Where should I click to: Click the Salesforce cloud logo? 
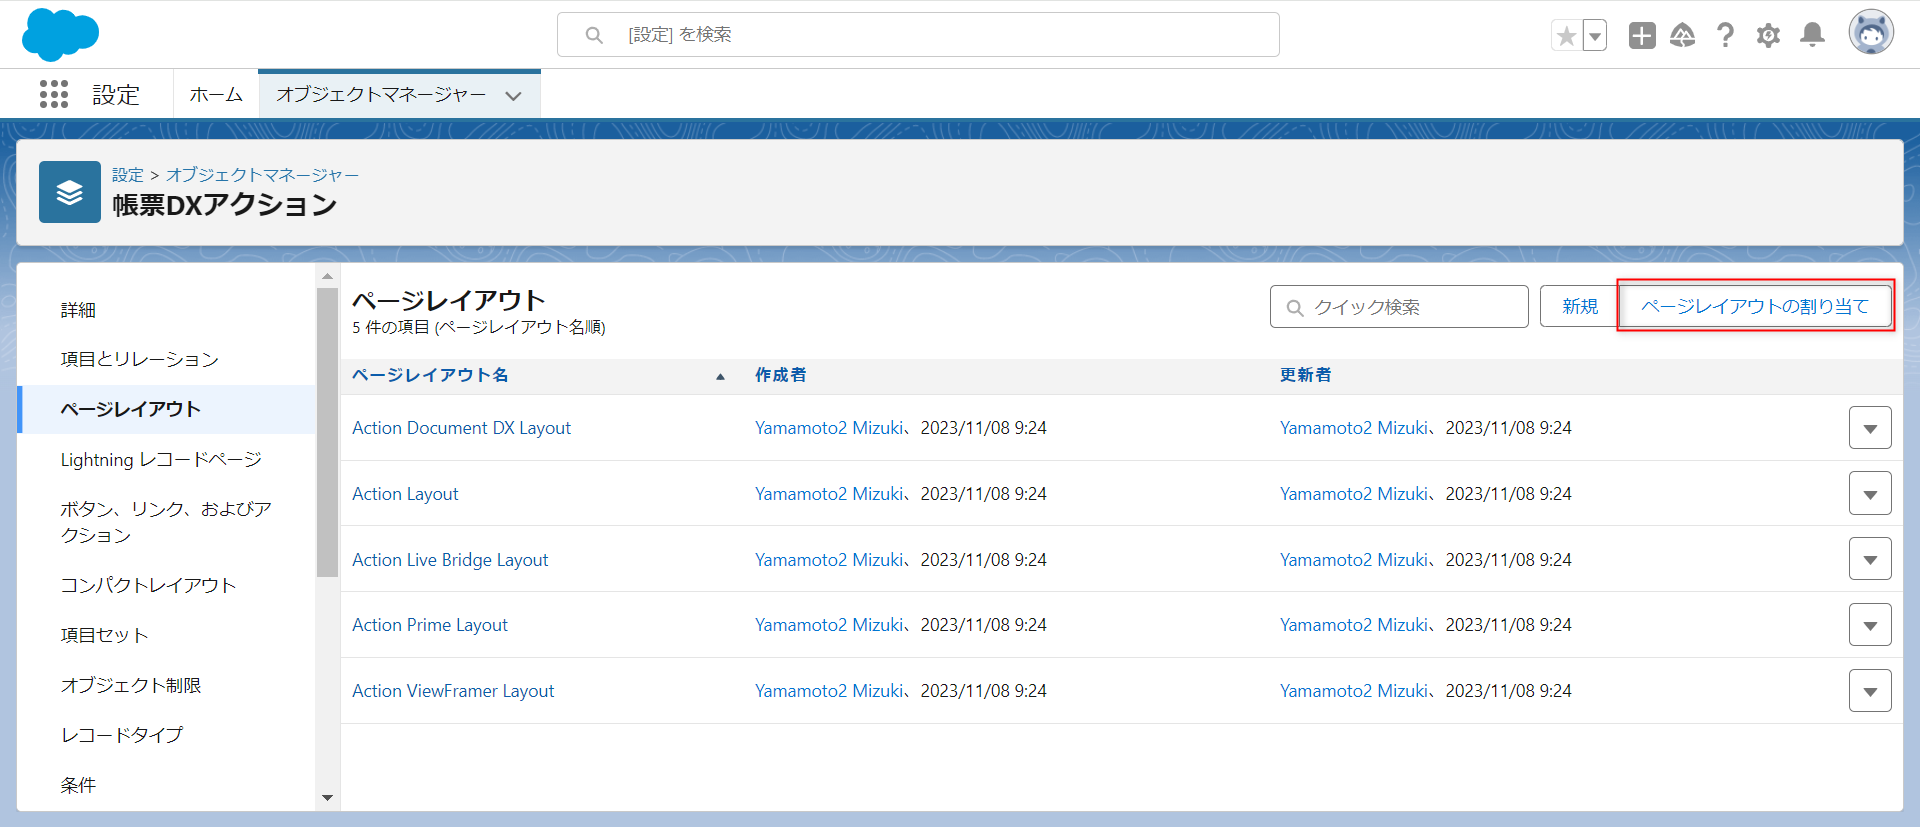(x=60, y=34)
